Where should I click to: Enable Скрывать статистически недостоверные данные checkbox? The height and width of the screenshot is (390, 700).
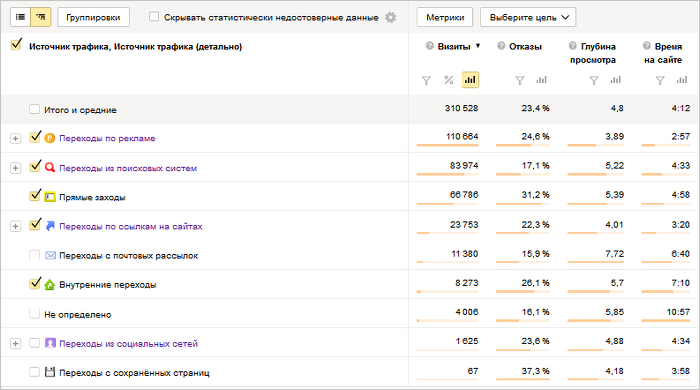coord(154,17)
